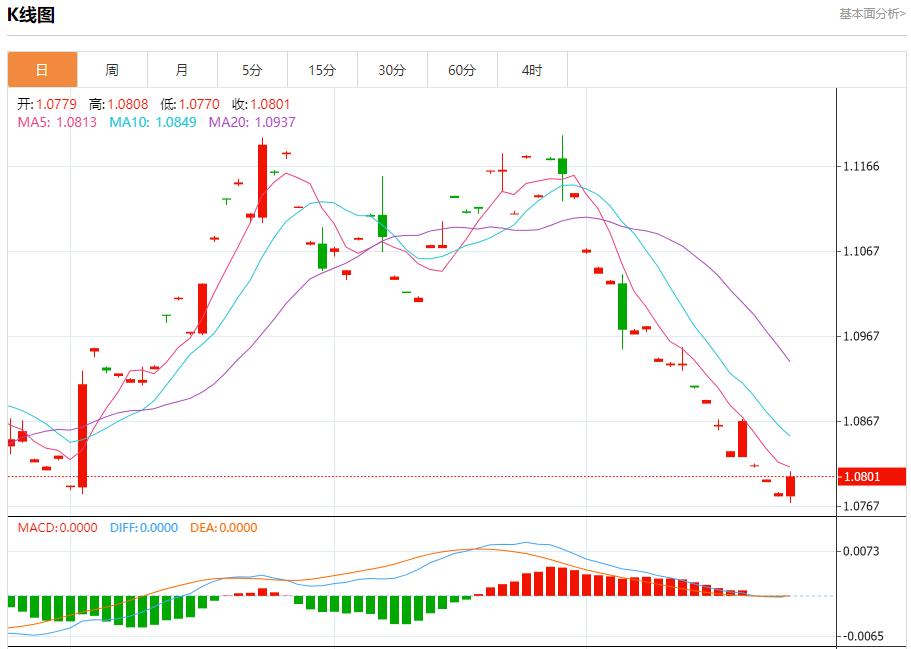Viewport: 911px width, 649px height.
Task: Click the DEA value label
Action: [x=223, y=528]
